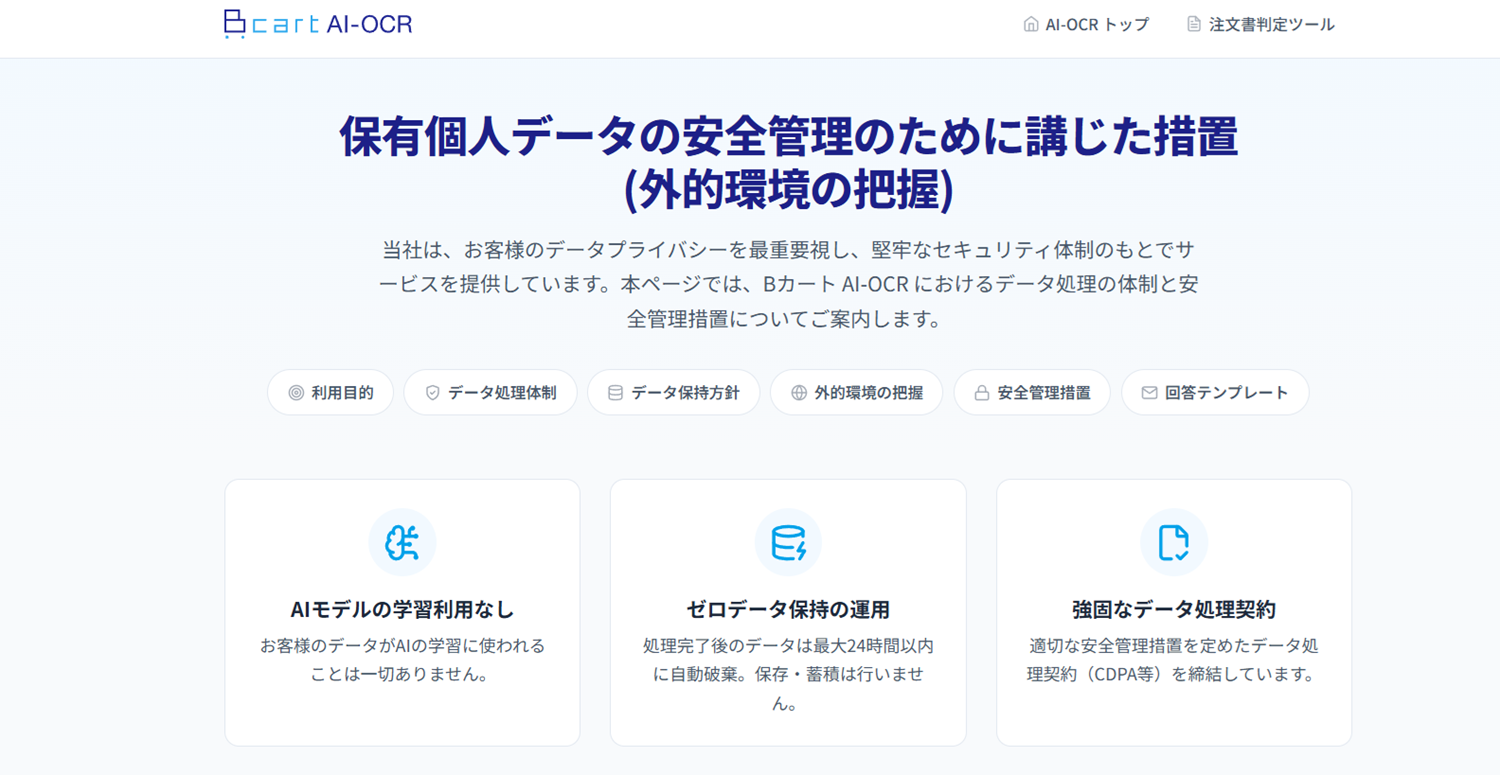Click the brain icon above AIモデルの学習利用なし
This screenshot has width=1500, height=775.
(x=402, y=542)
